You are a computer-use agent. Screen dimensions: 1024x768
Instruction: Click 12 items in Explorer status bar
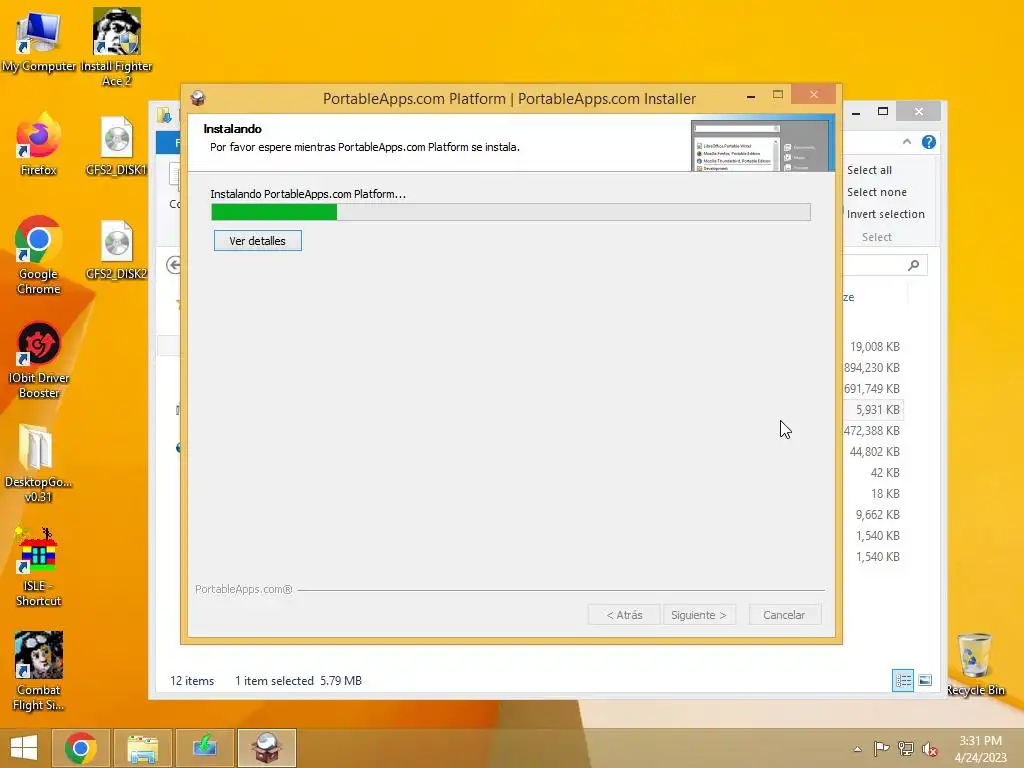click(x=192, y=680)
